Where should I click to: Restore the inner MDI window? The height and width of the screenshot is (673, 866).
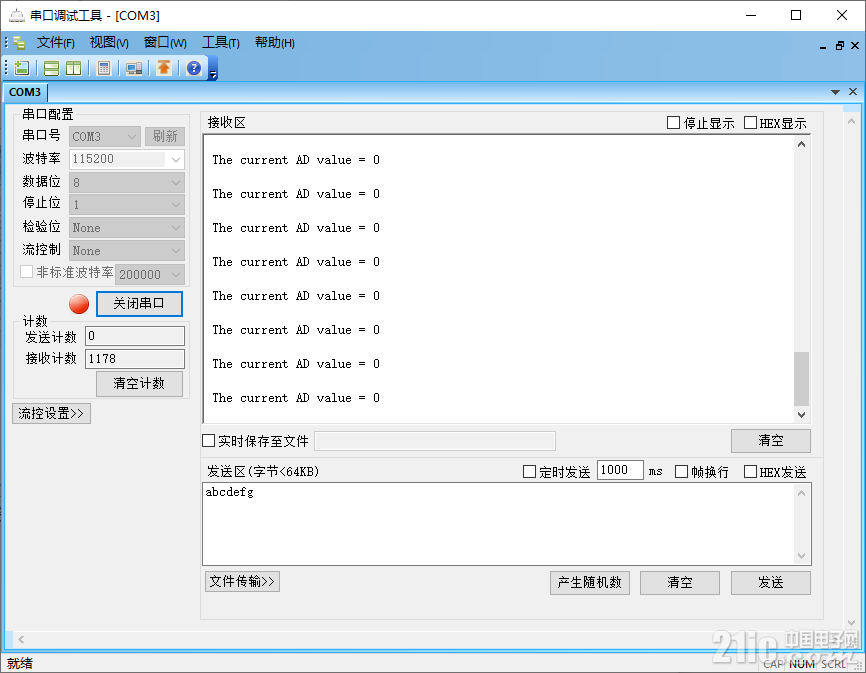[x=839, y=46]
